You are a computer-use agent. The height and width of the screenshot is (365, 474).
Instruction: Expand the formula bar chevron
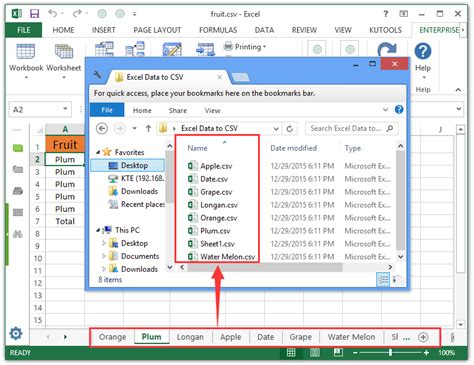459,109
